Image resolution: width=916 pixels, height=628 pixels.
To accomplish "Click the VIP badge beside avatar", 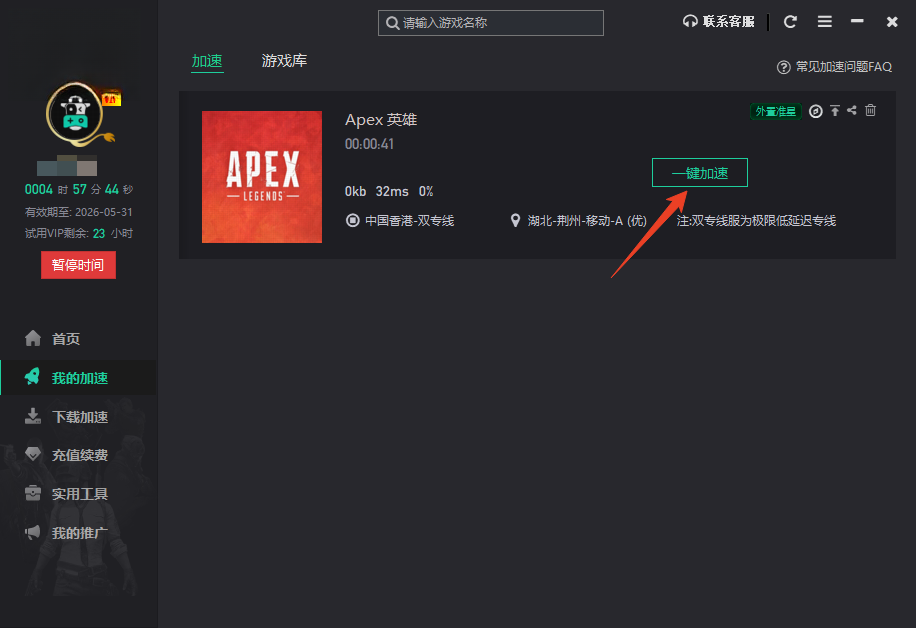I will click(x=111, y=99).
